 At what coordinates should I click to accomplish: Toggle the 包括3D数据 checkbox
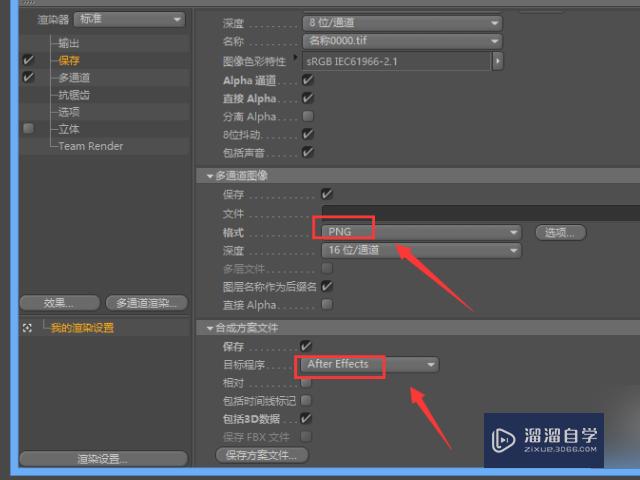(x=306, y=418)
